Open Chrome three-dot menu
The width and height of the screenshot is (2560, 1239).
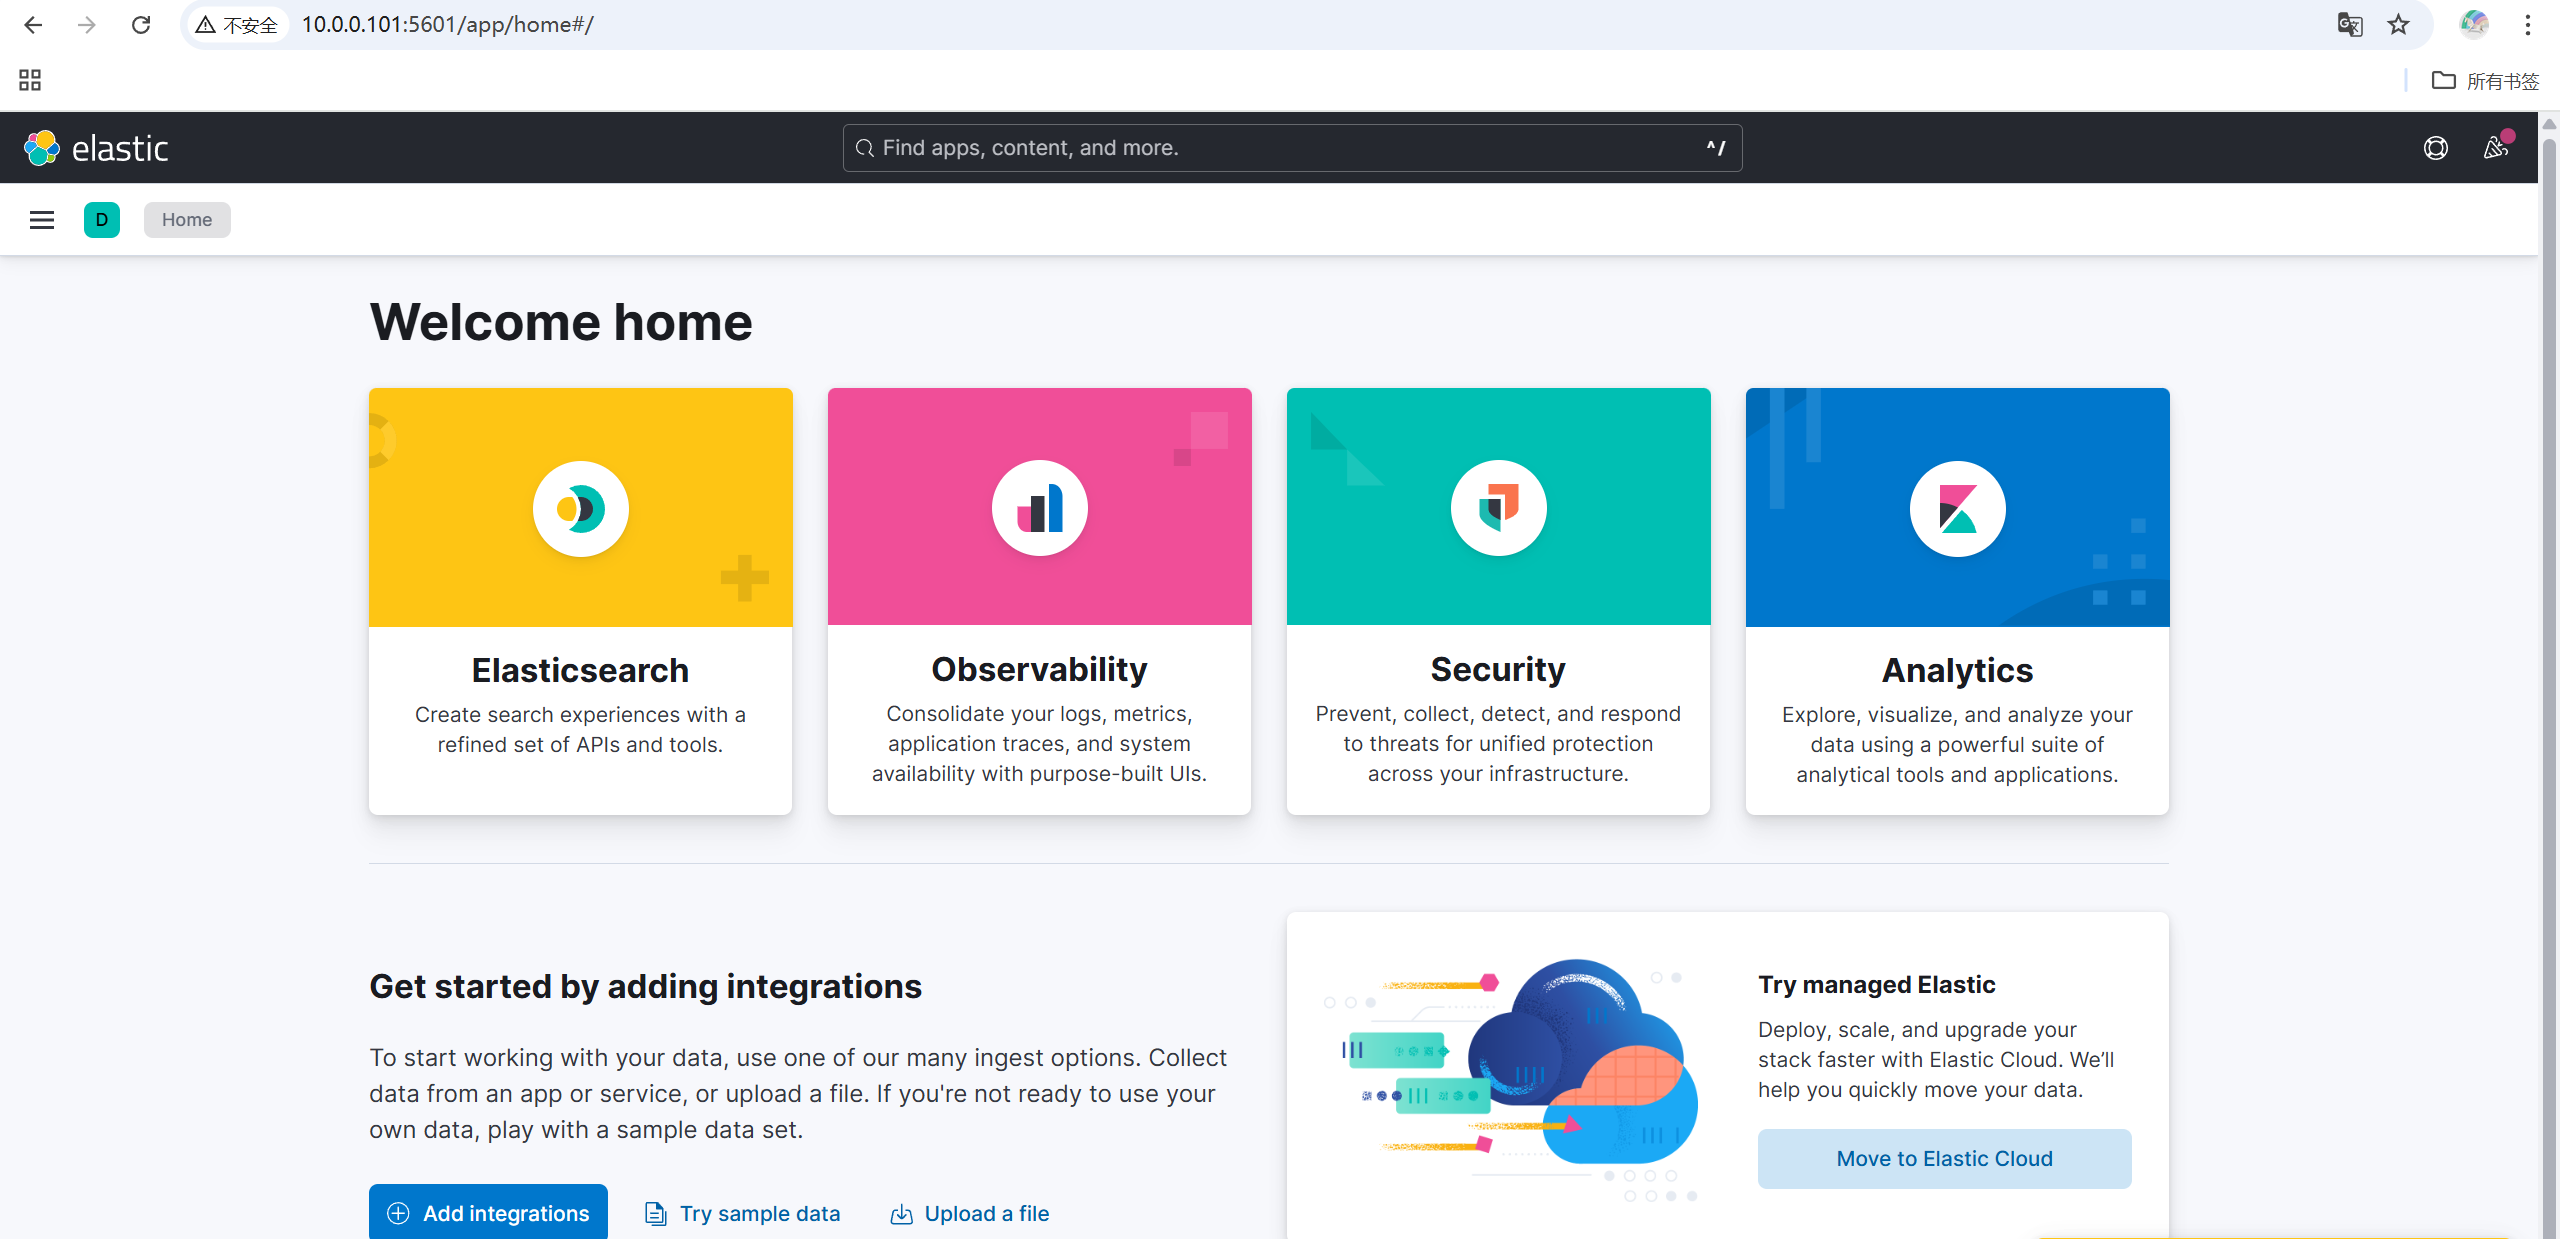pos(2527,25)
